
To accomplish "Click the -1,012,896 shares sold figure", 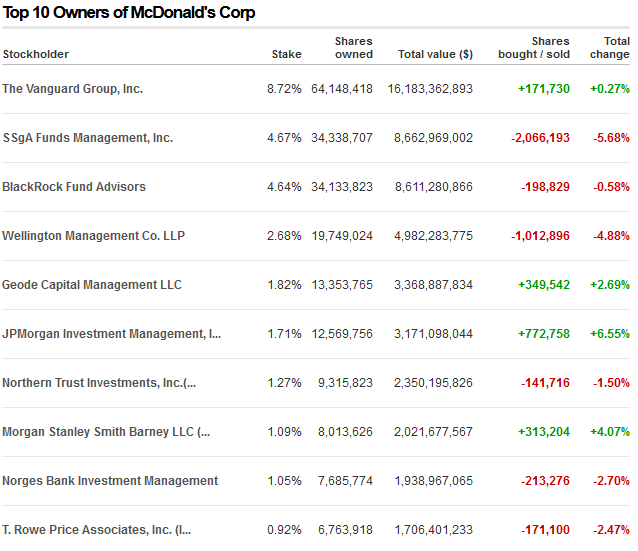I will [x=540, y=236].
